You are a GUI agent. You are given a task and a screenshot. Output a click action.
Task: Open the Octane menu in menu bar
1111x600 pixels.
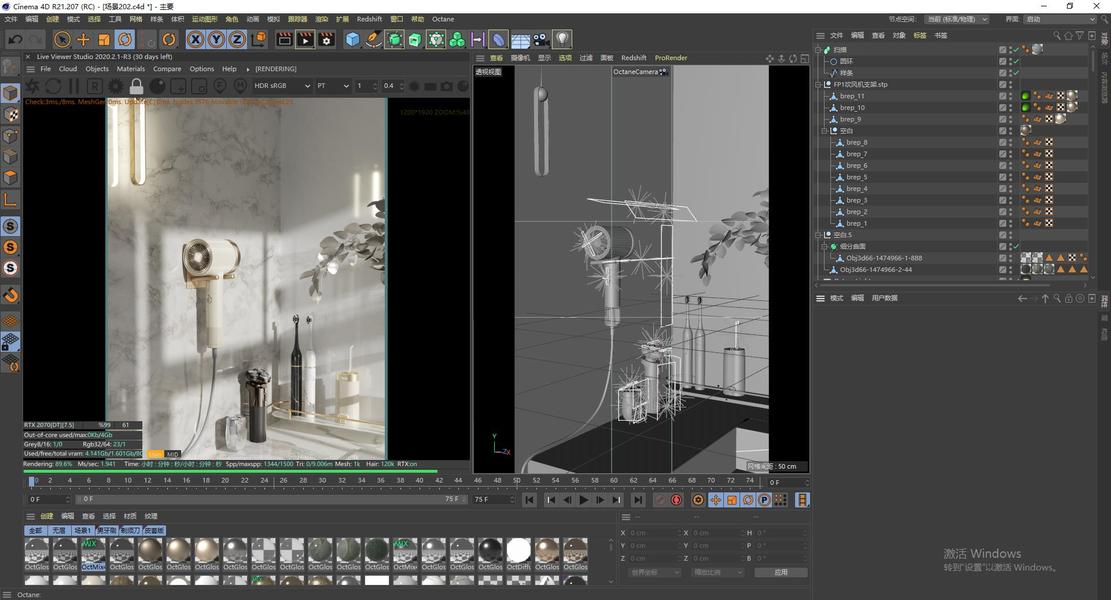coord(442,19)
